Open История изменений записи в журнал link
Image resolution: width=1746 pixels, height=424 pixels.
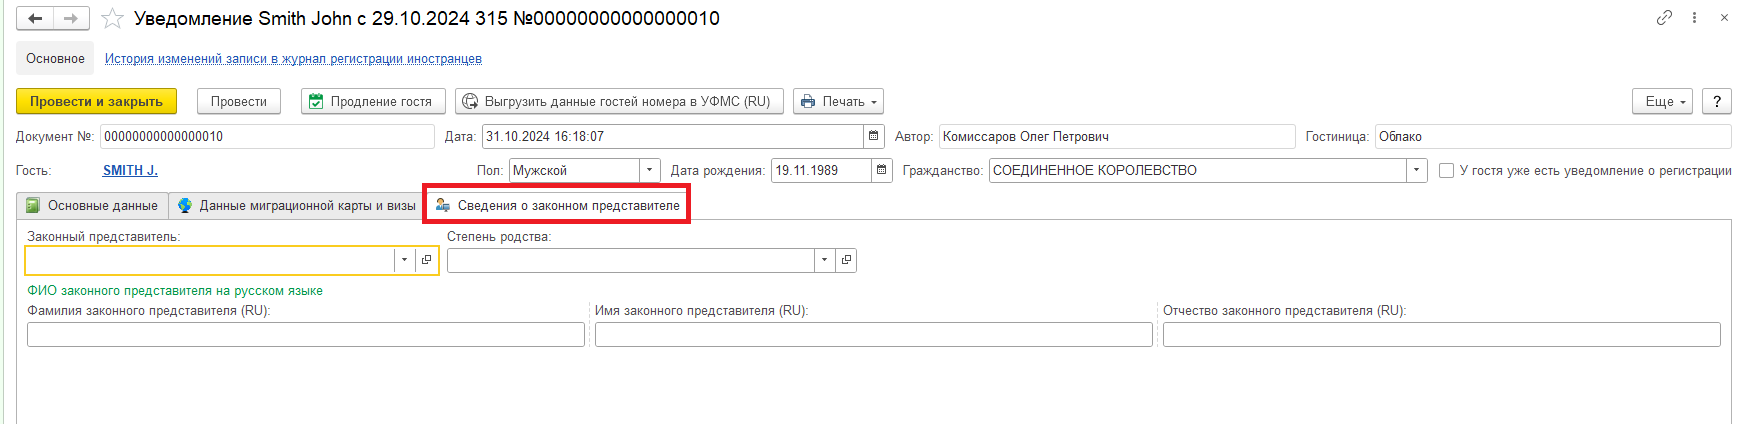click(293, 59)
